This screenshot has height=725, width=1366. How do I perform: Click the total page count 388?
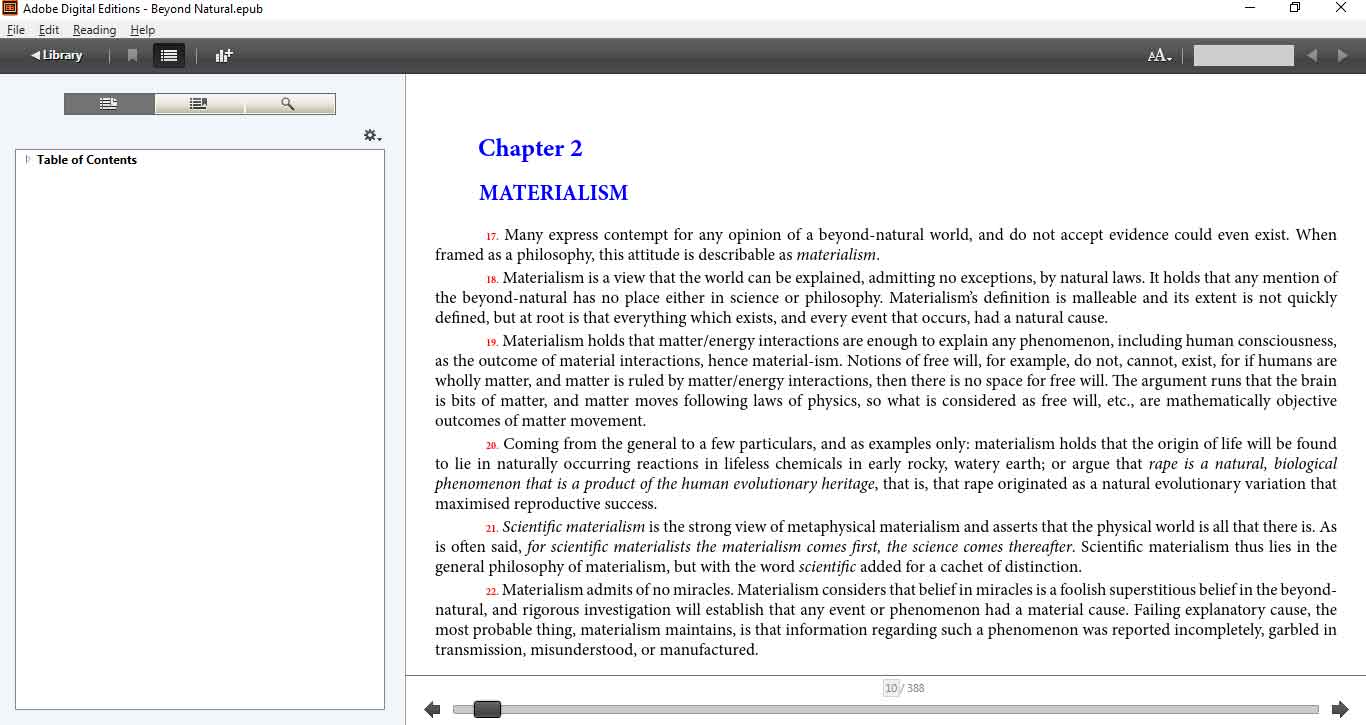click(915, 688)
